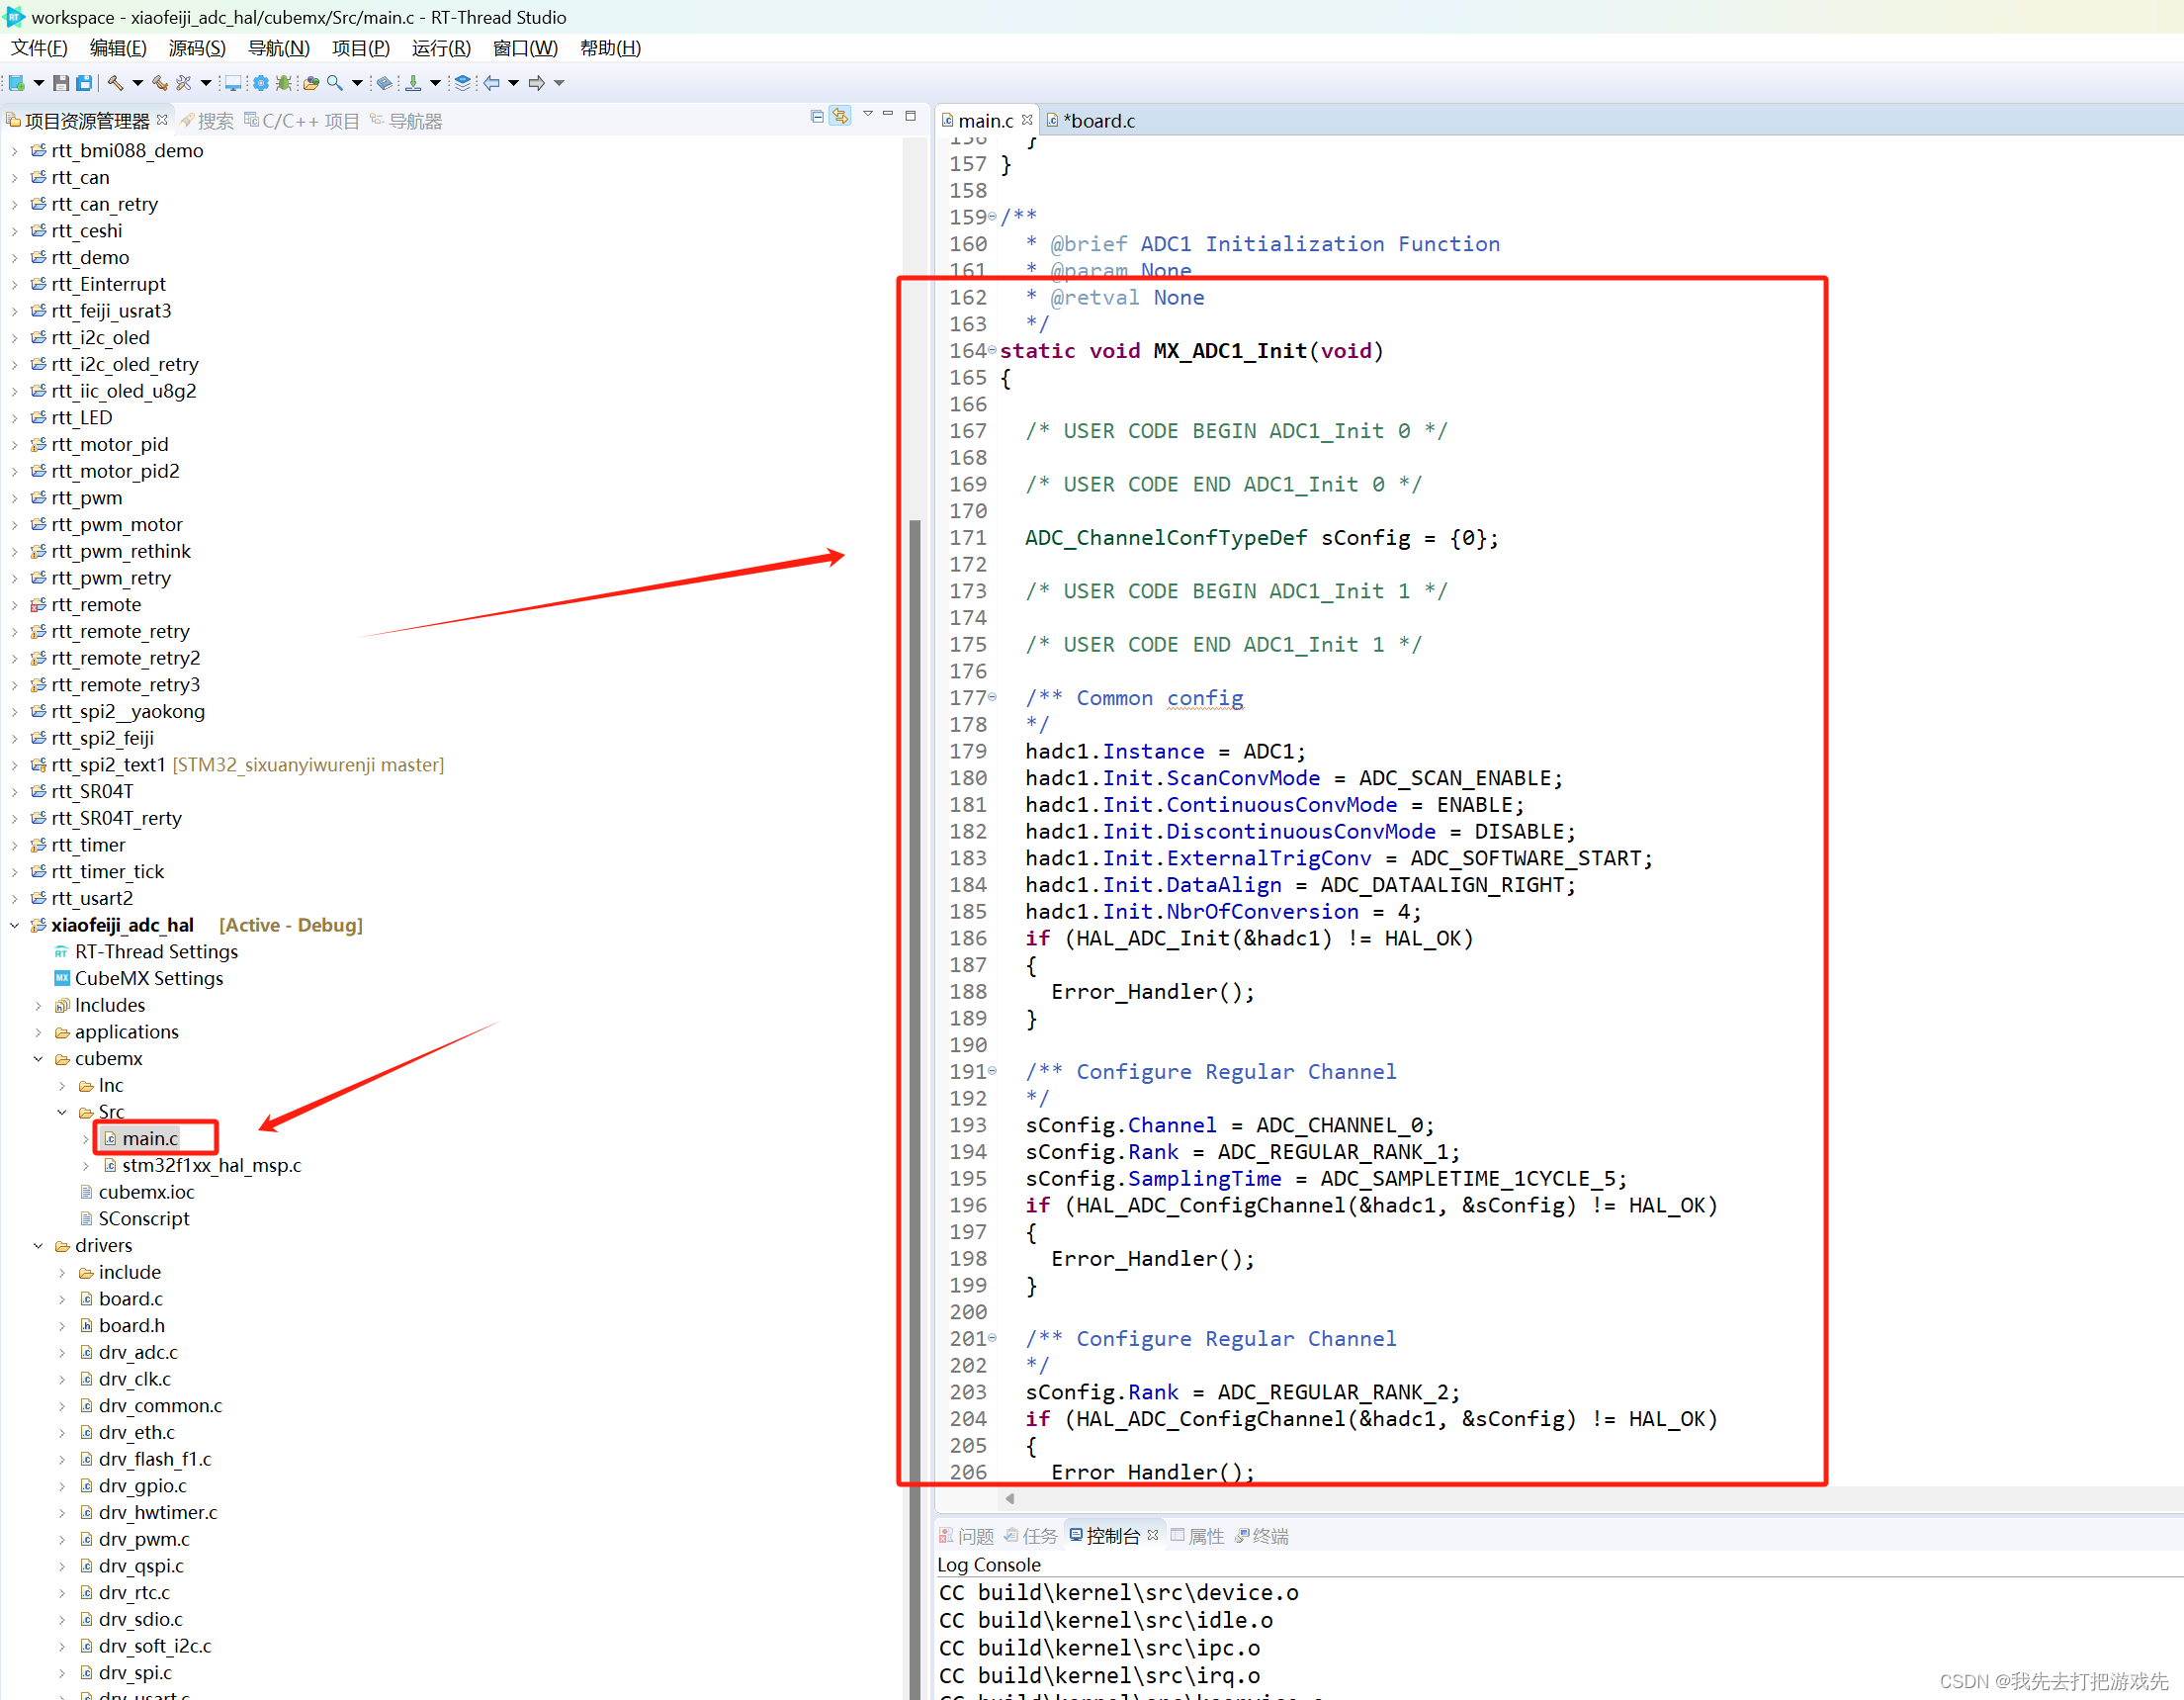Maximize the project explorer panel
The width and height of the screenshot is (2184, 1700).
click(x=911, y=115)
